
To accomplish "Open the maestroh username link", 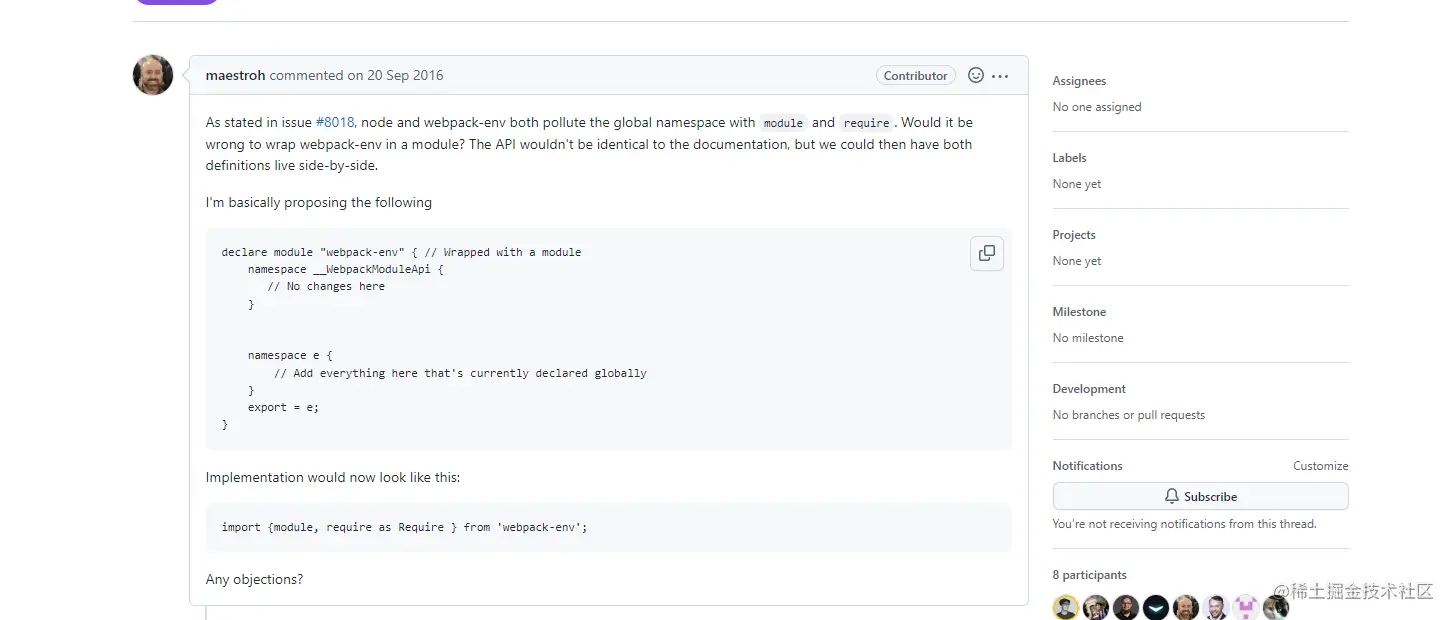I will coord(235,75).
